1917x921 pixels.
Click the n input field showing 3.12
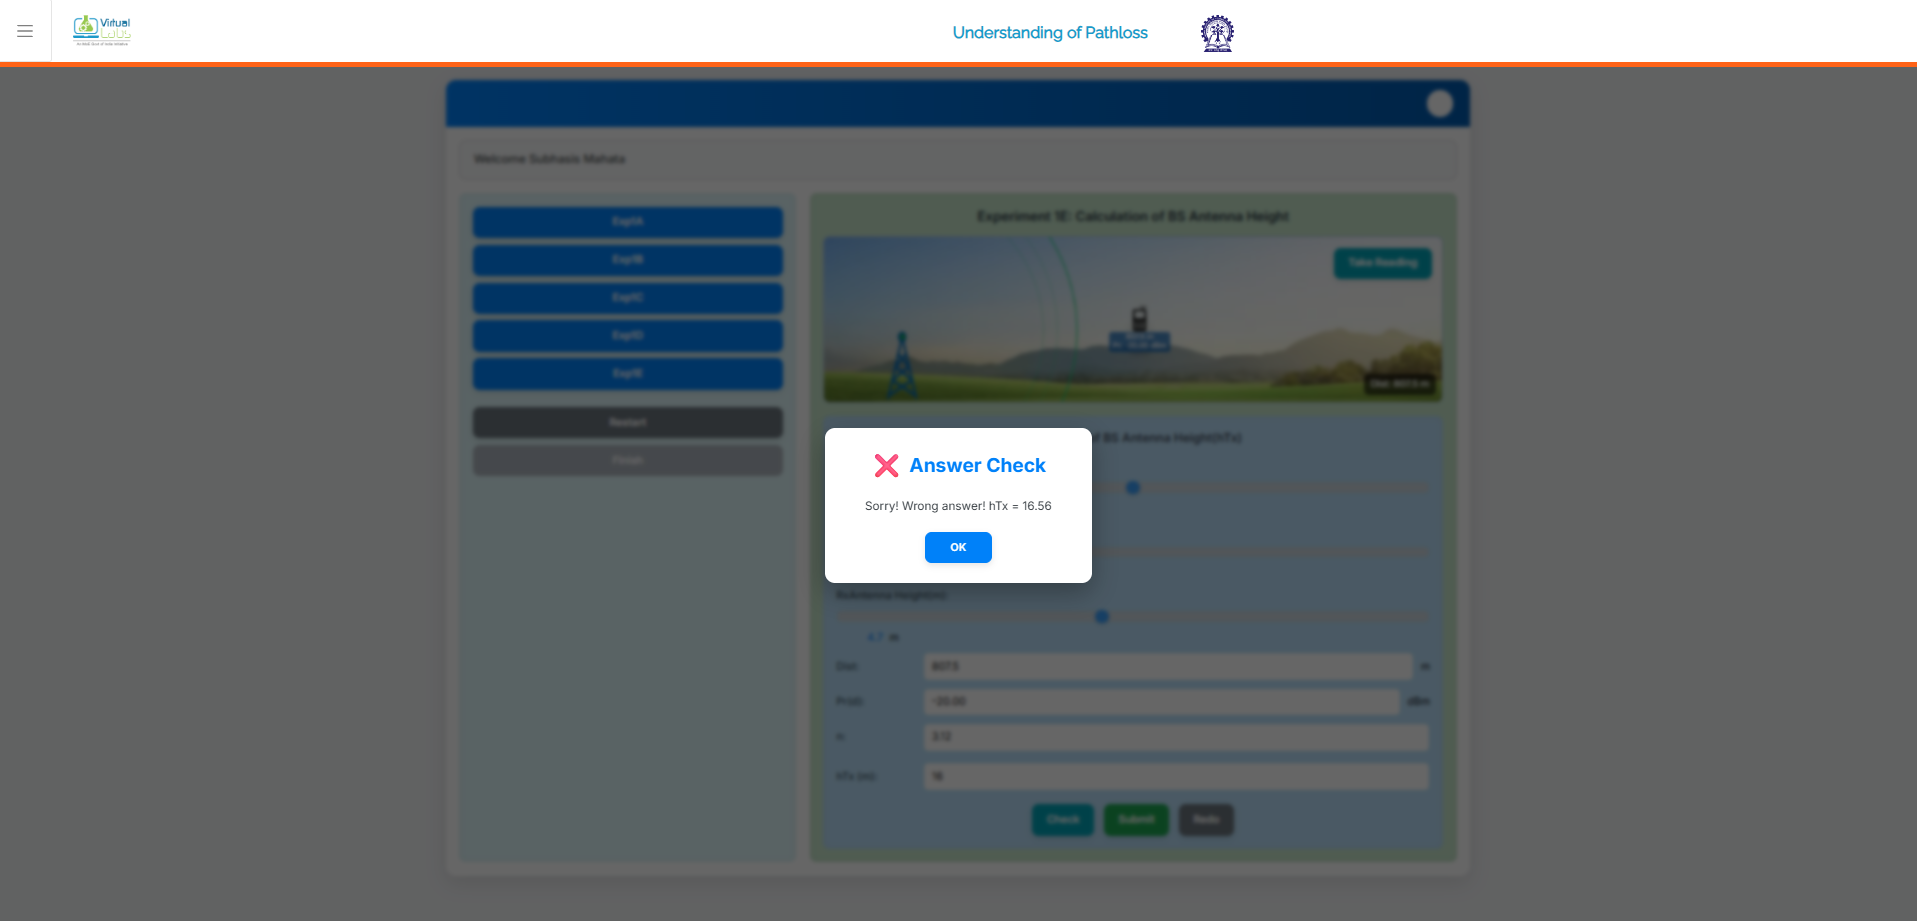coord(1176,737)
